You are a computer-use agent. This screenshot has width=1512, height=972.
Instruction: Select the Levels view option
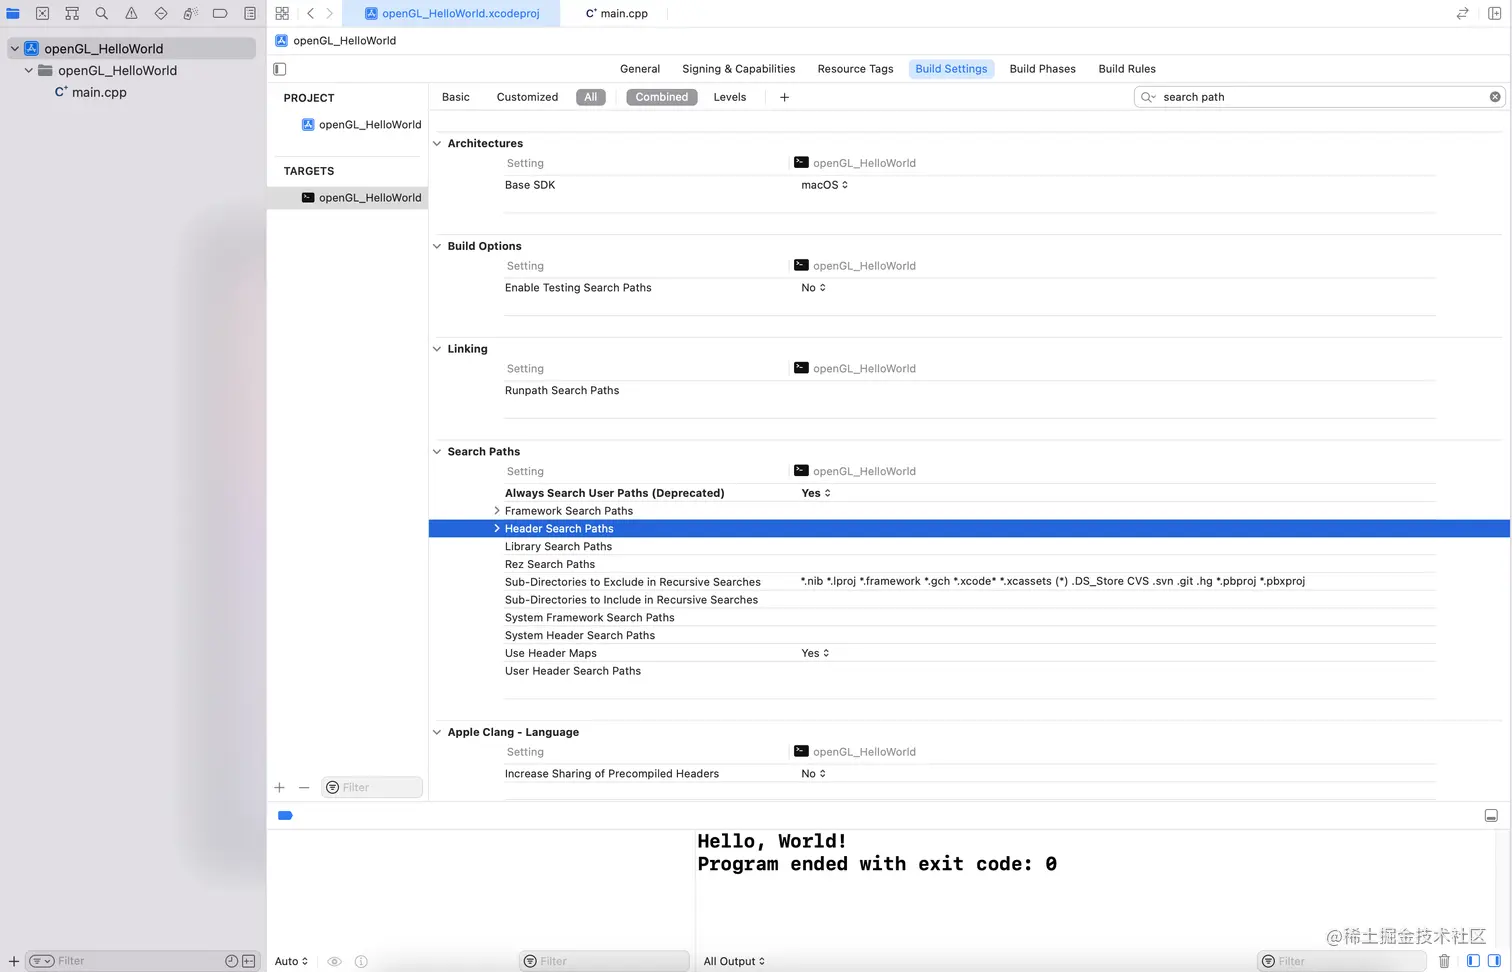pos(730,97)
